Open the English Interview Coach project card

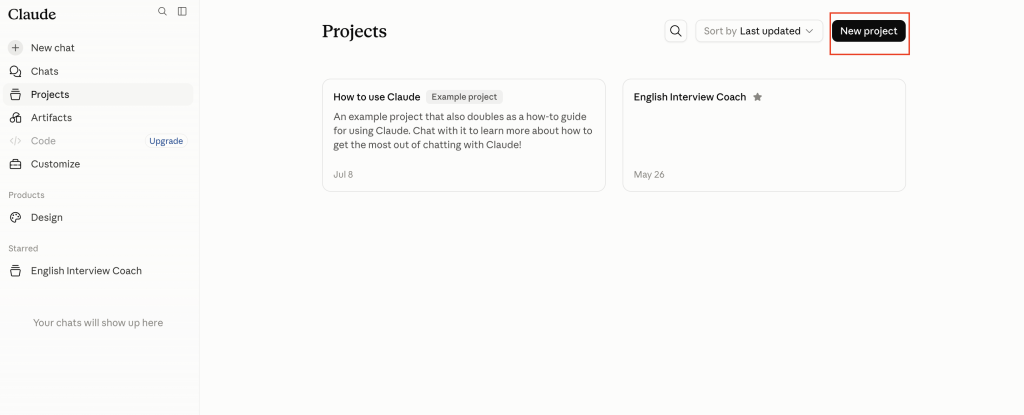coord(764,135)
